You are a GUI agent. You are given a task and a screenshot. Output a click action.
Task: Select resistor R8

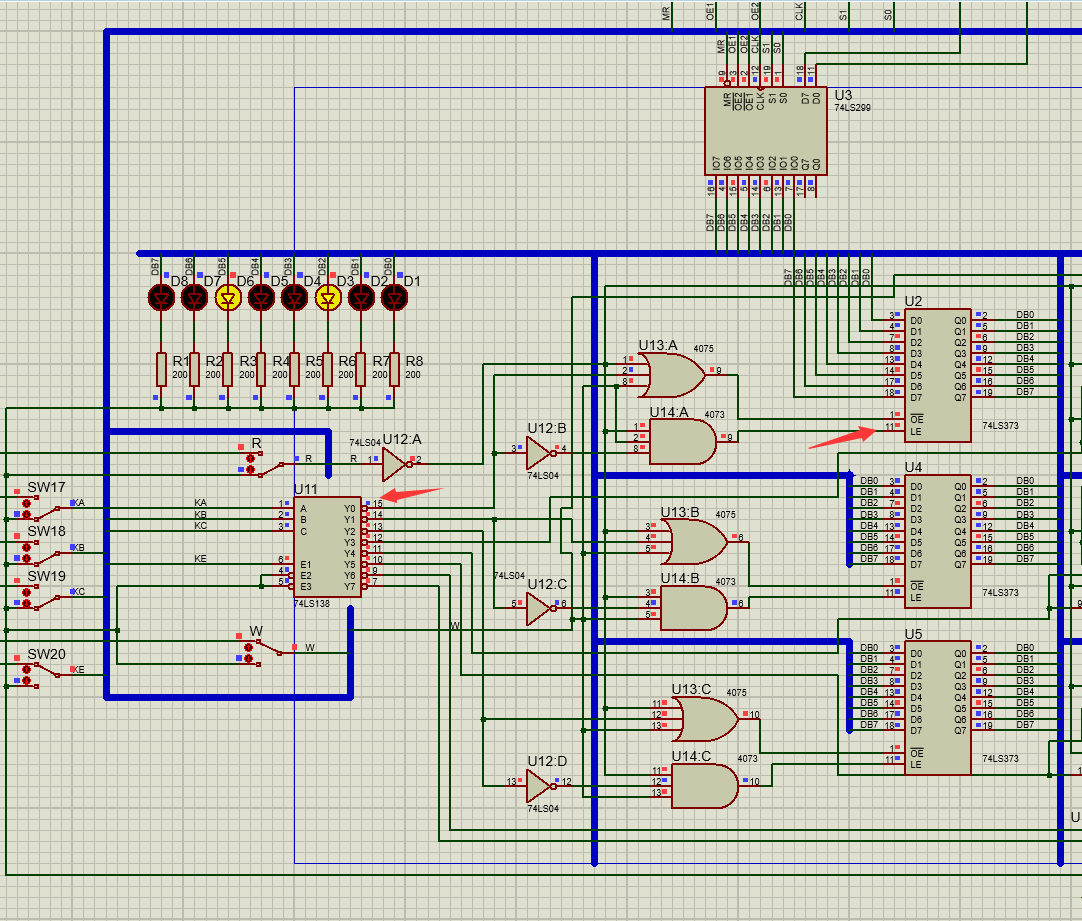[x=394, y=370]
